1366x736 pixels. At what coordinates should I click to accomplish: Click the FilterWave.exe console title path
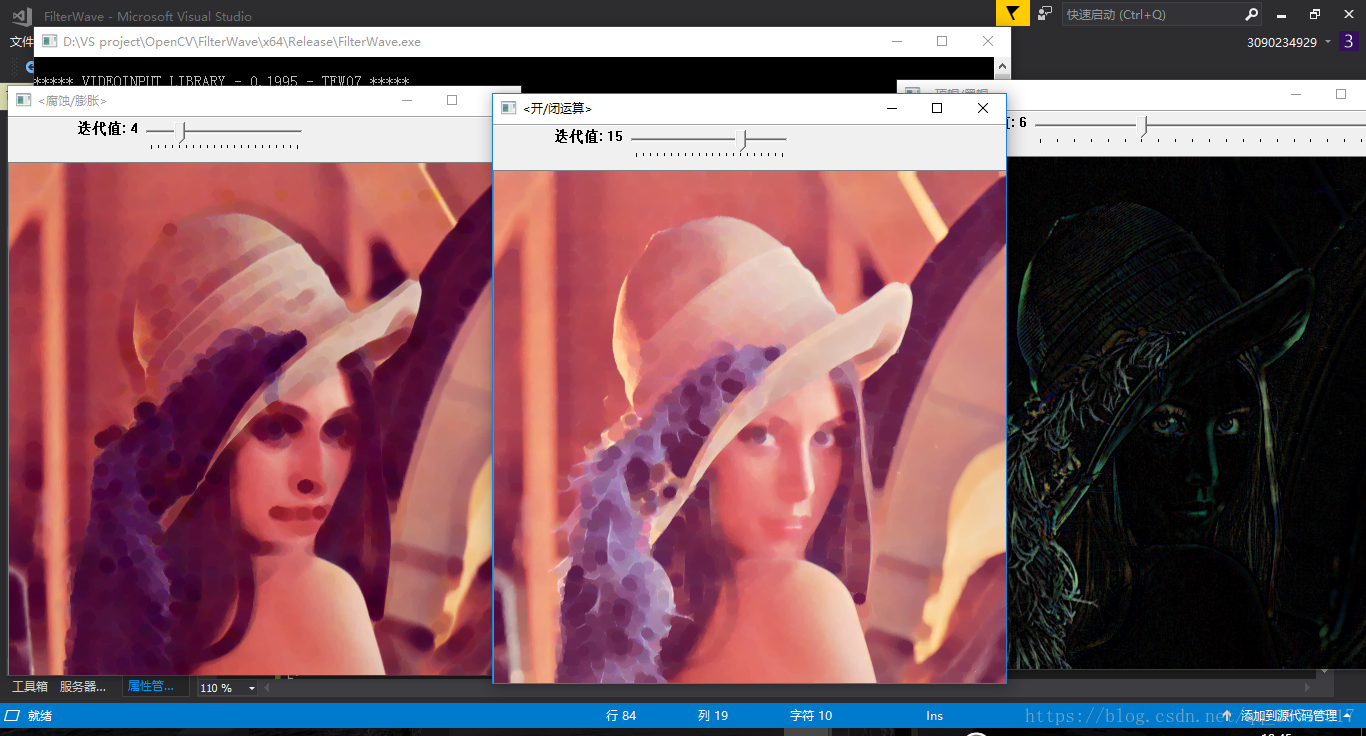[x=242, y=42]
